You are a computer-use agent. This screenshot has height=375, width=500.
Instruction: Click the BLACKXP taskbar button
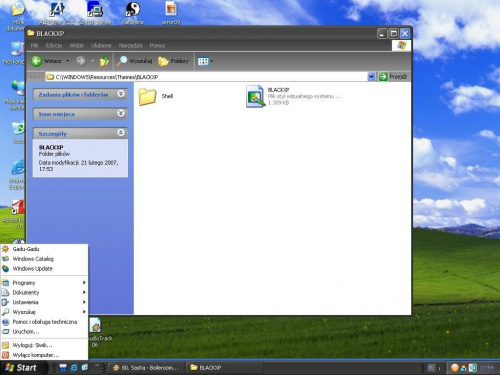pos(224,368)
